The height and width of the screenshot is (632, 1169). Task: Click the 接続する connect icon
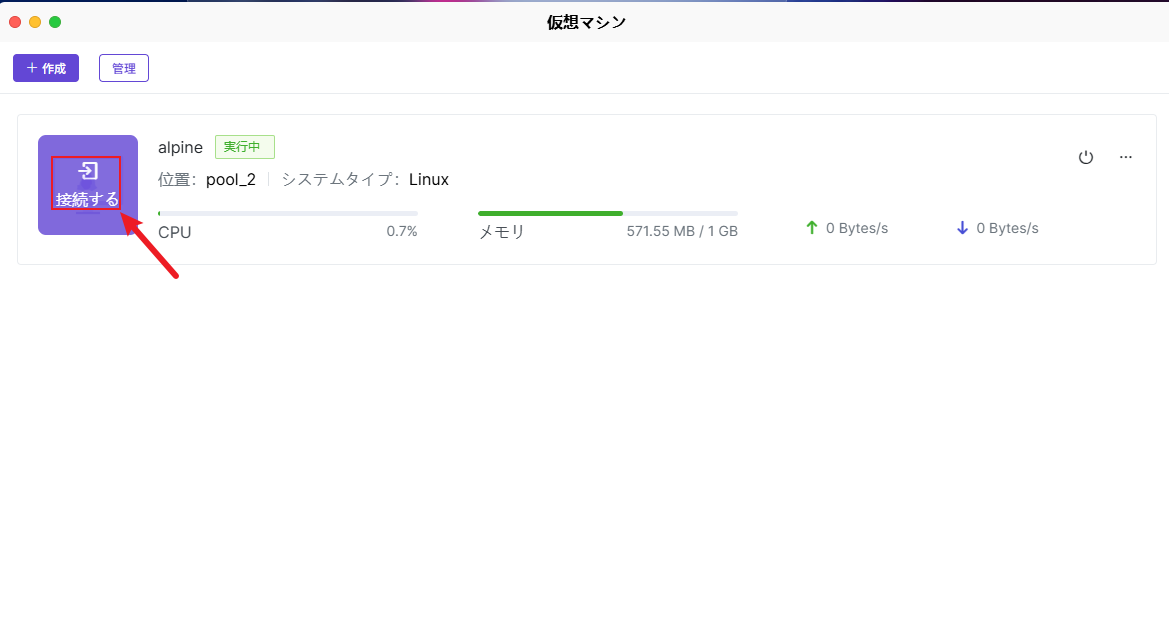[x=88, y=172]
